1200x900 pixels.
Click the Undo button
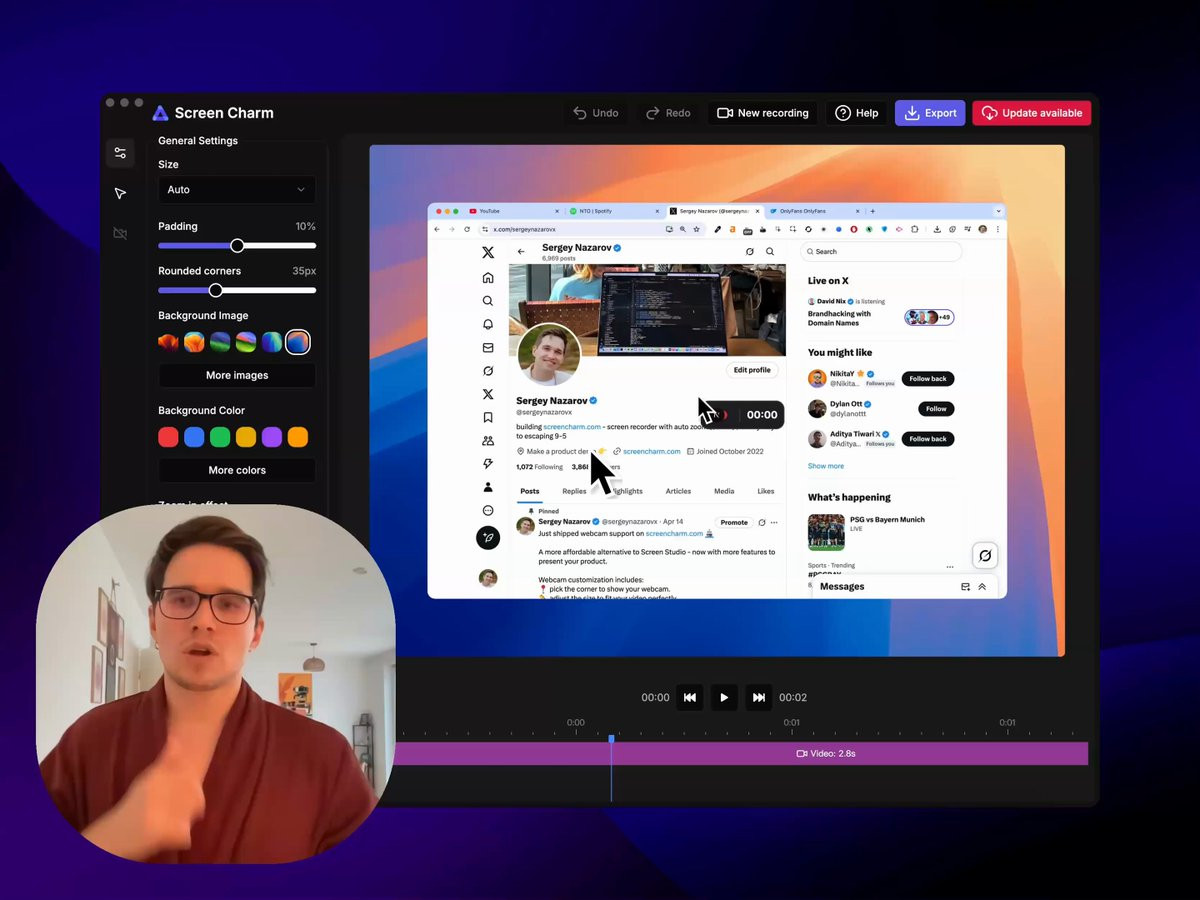click(596, 113)
